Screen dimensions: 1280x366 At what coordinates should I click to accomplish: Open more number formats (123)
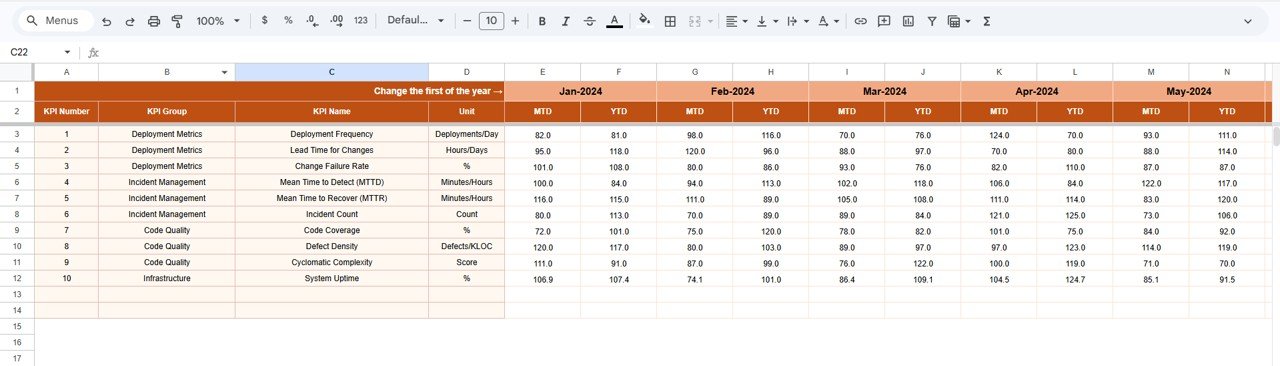tap(361, 21)
